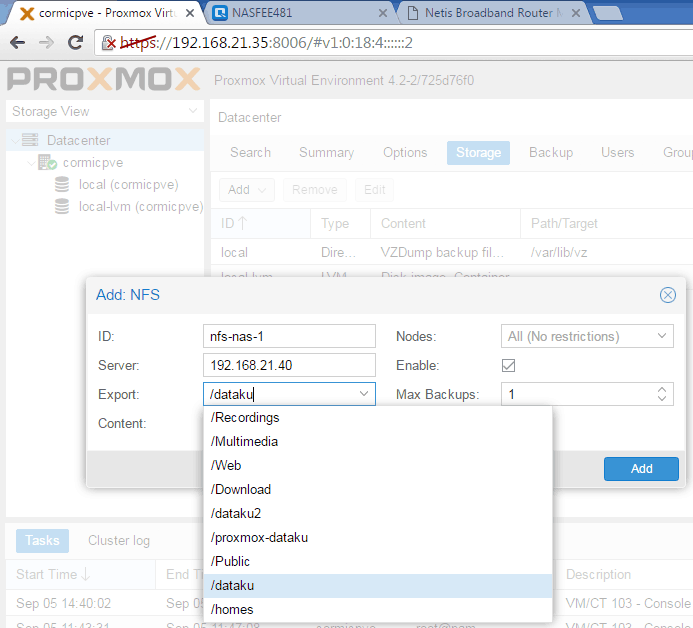Close the Netis Broadband Router tab
The height and width of the screenshot is (628, 693).
click(x=576, y=13)
